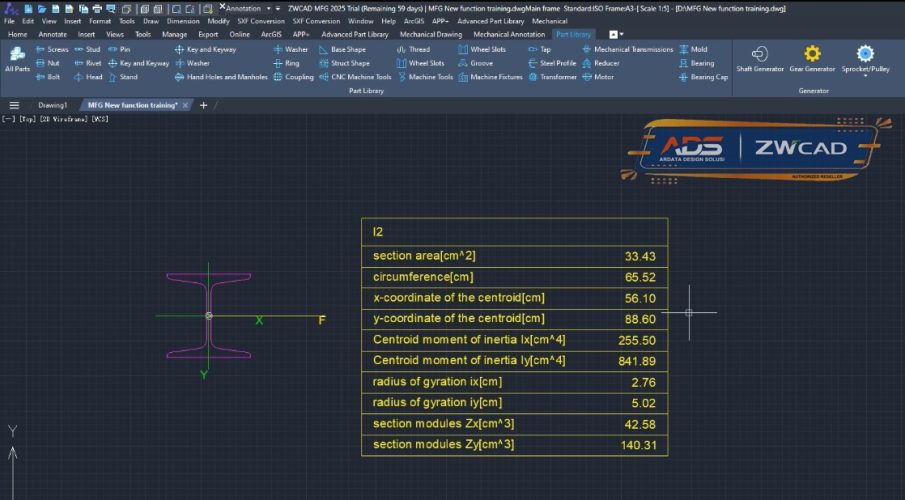This screenshot has width=905, height=500.
Task: Insert a Thread from the Part Library
Action: pyautogui.click(x=413, y=49)
